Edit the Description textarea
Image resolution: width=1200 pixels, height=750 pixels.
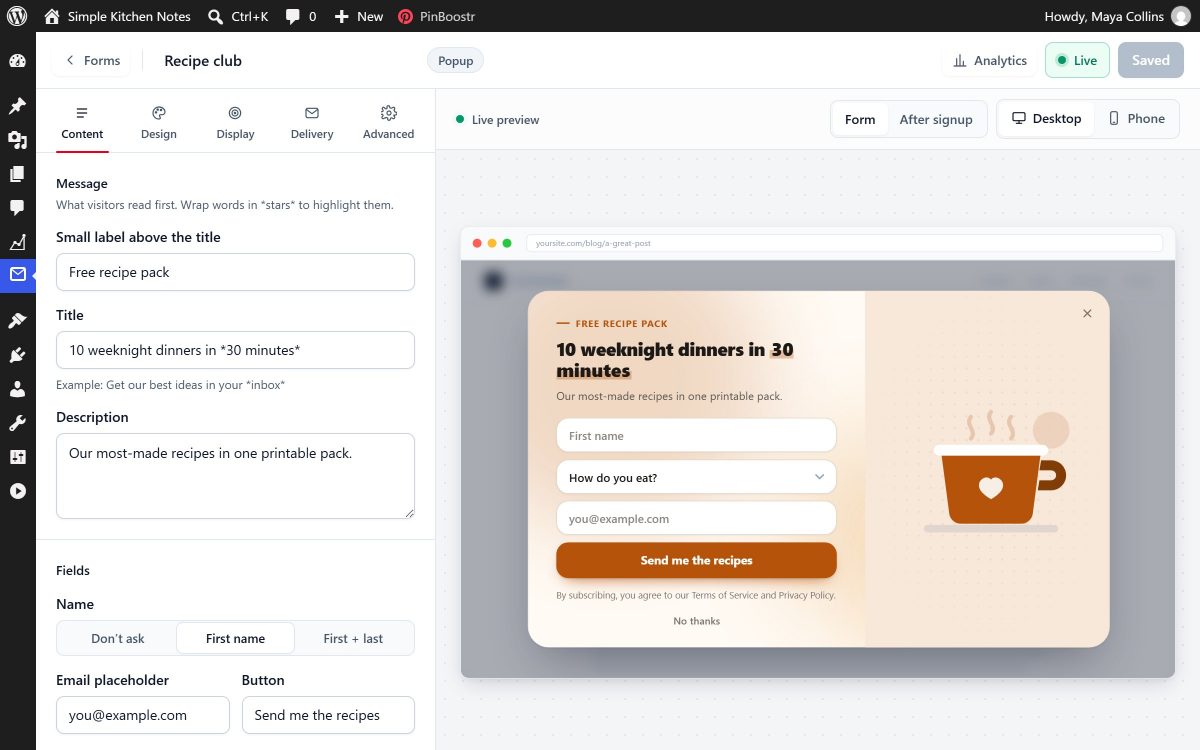pyautogui.click(x=235, y=476)
